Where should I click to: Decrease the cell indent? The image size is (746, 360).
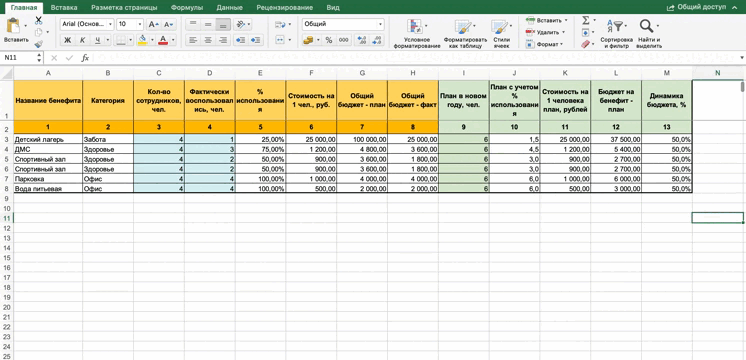[241, 39]
